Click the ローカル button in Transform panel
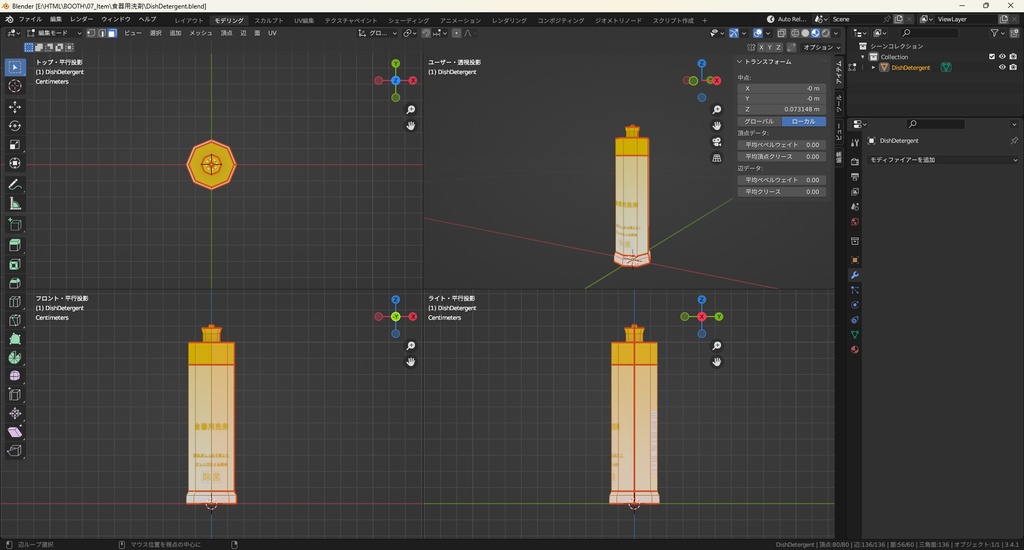 click(803, 121)
